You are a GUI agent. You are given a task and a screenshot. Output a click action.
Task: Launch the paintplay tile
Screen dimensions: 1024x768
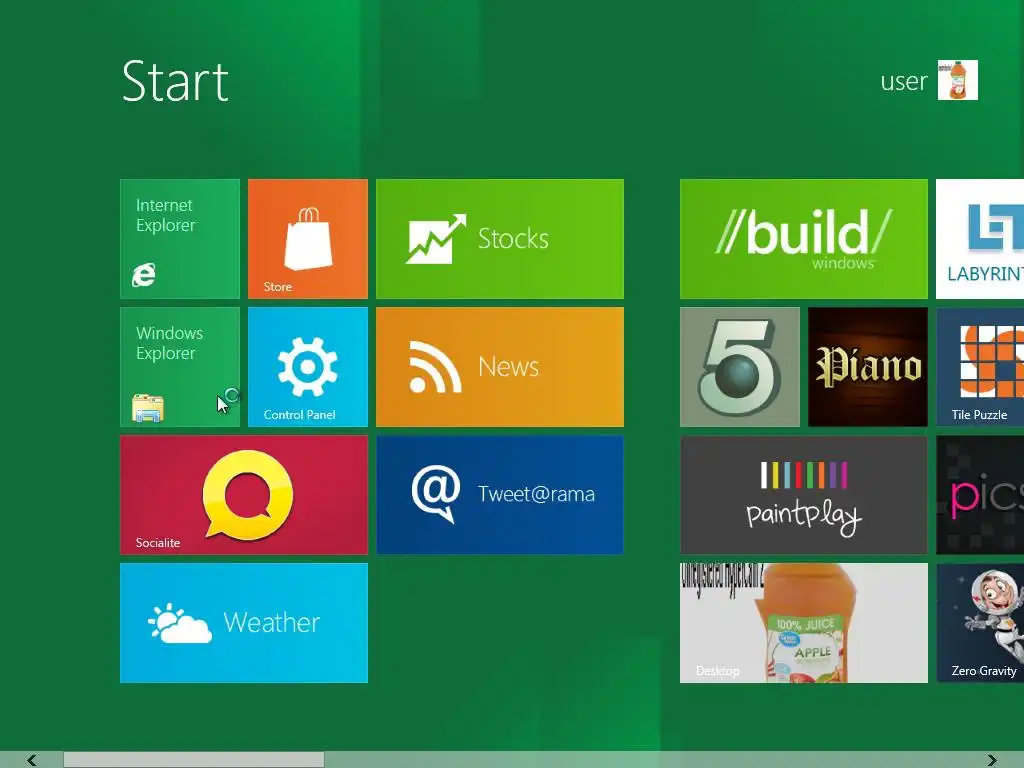803,495
